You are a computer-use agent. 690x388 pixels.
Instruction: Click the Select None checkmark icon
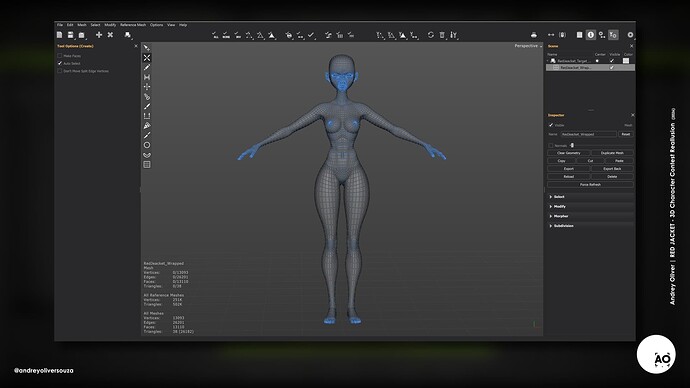pos(226,35)
